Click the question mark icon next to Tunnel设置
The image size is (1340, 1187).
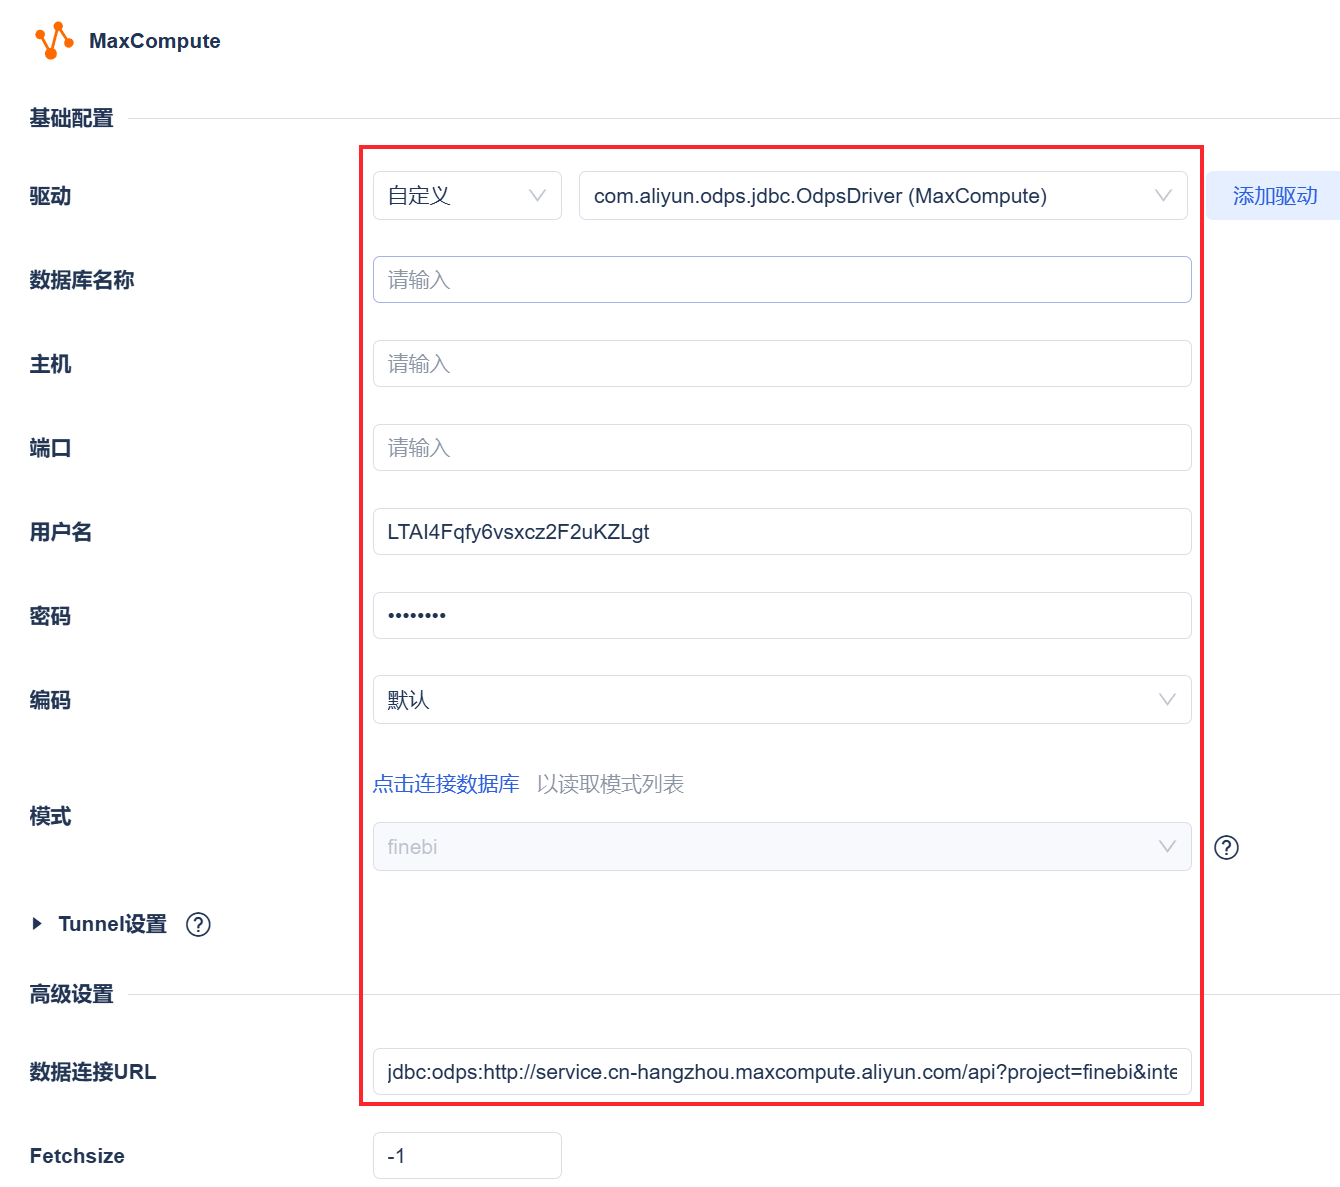[x=198, y=924]
